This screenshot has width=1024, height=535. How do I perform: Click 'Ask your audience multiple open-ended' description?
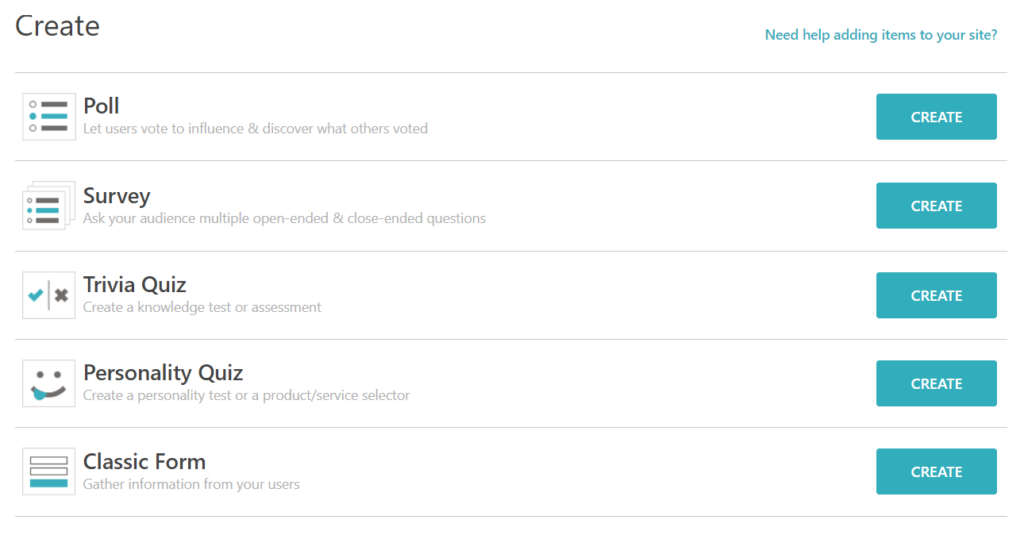pyautogui.click(x=284, y=218)
